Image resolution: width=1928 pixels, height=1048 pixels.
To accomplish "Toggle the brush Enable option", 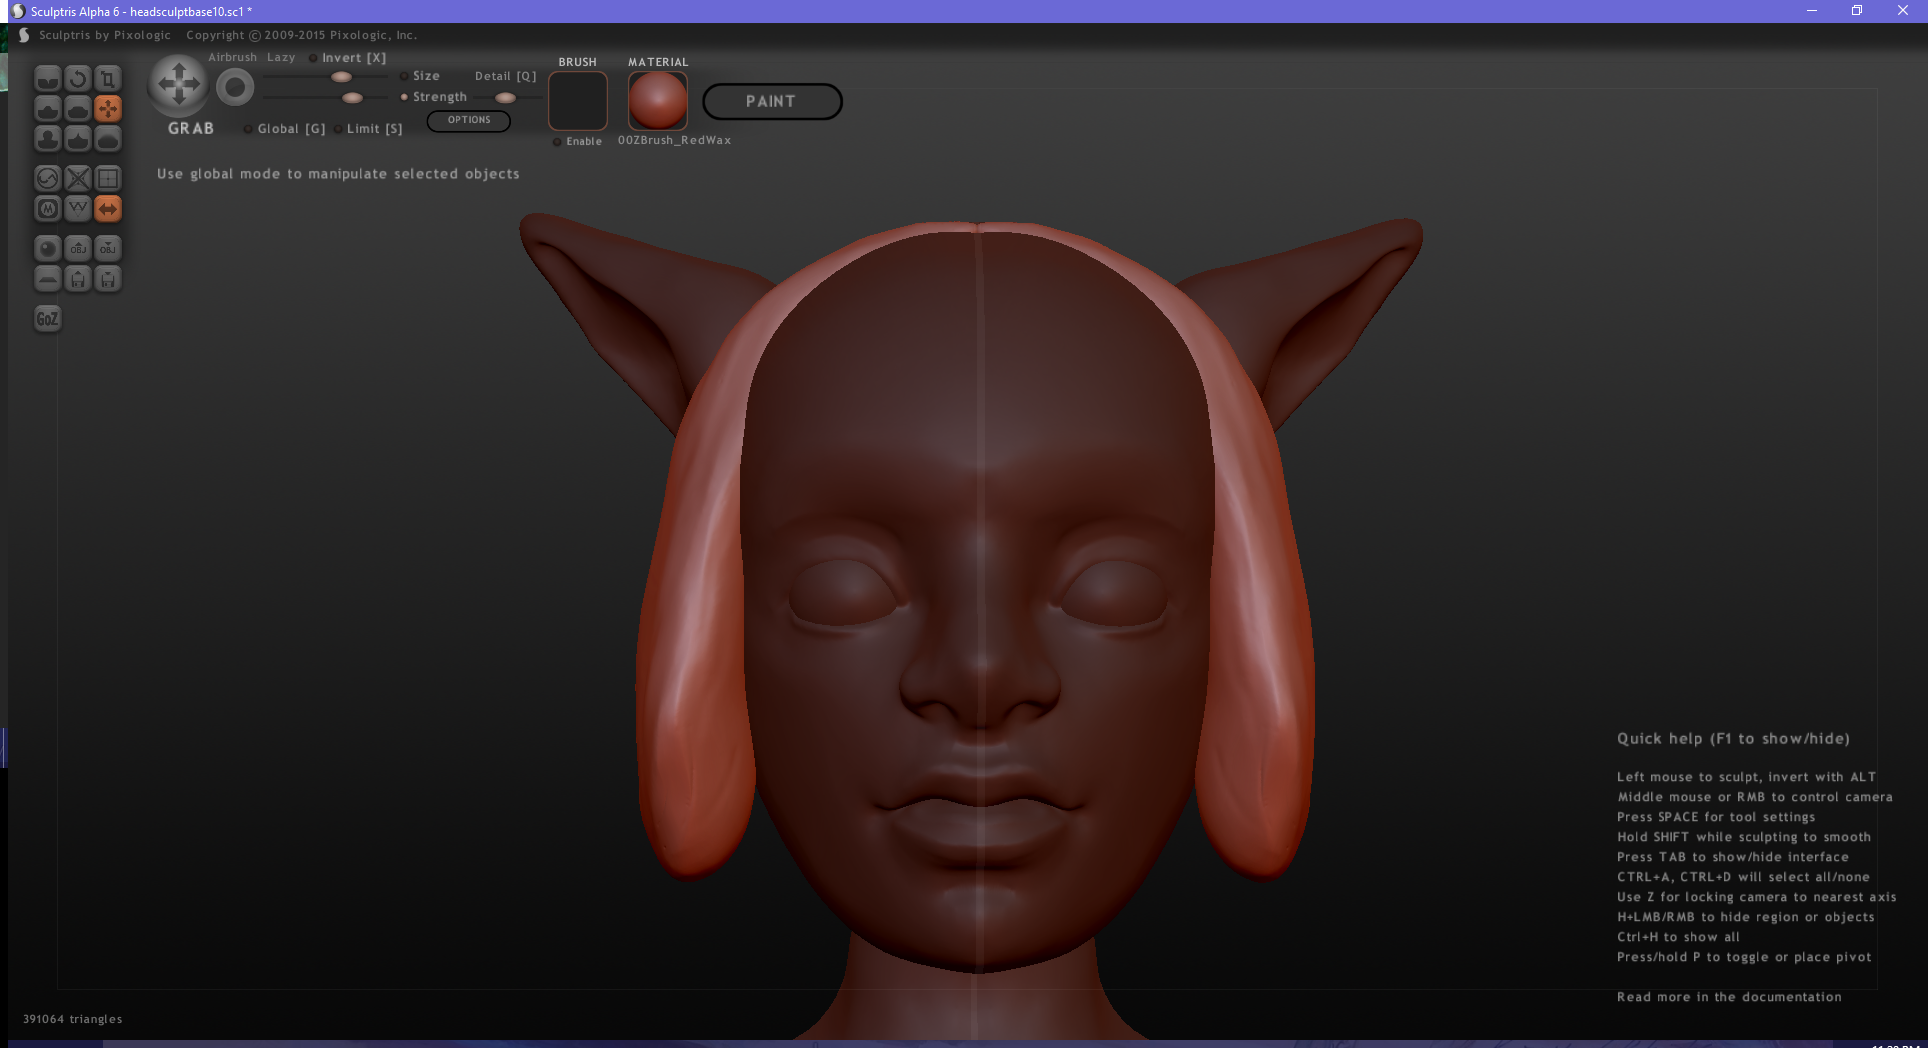I will point(557,142).
